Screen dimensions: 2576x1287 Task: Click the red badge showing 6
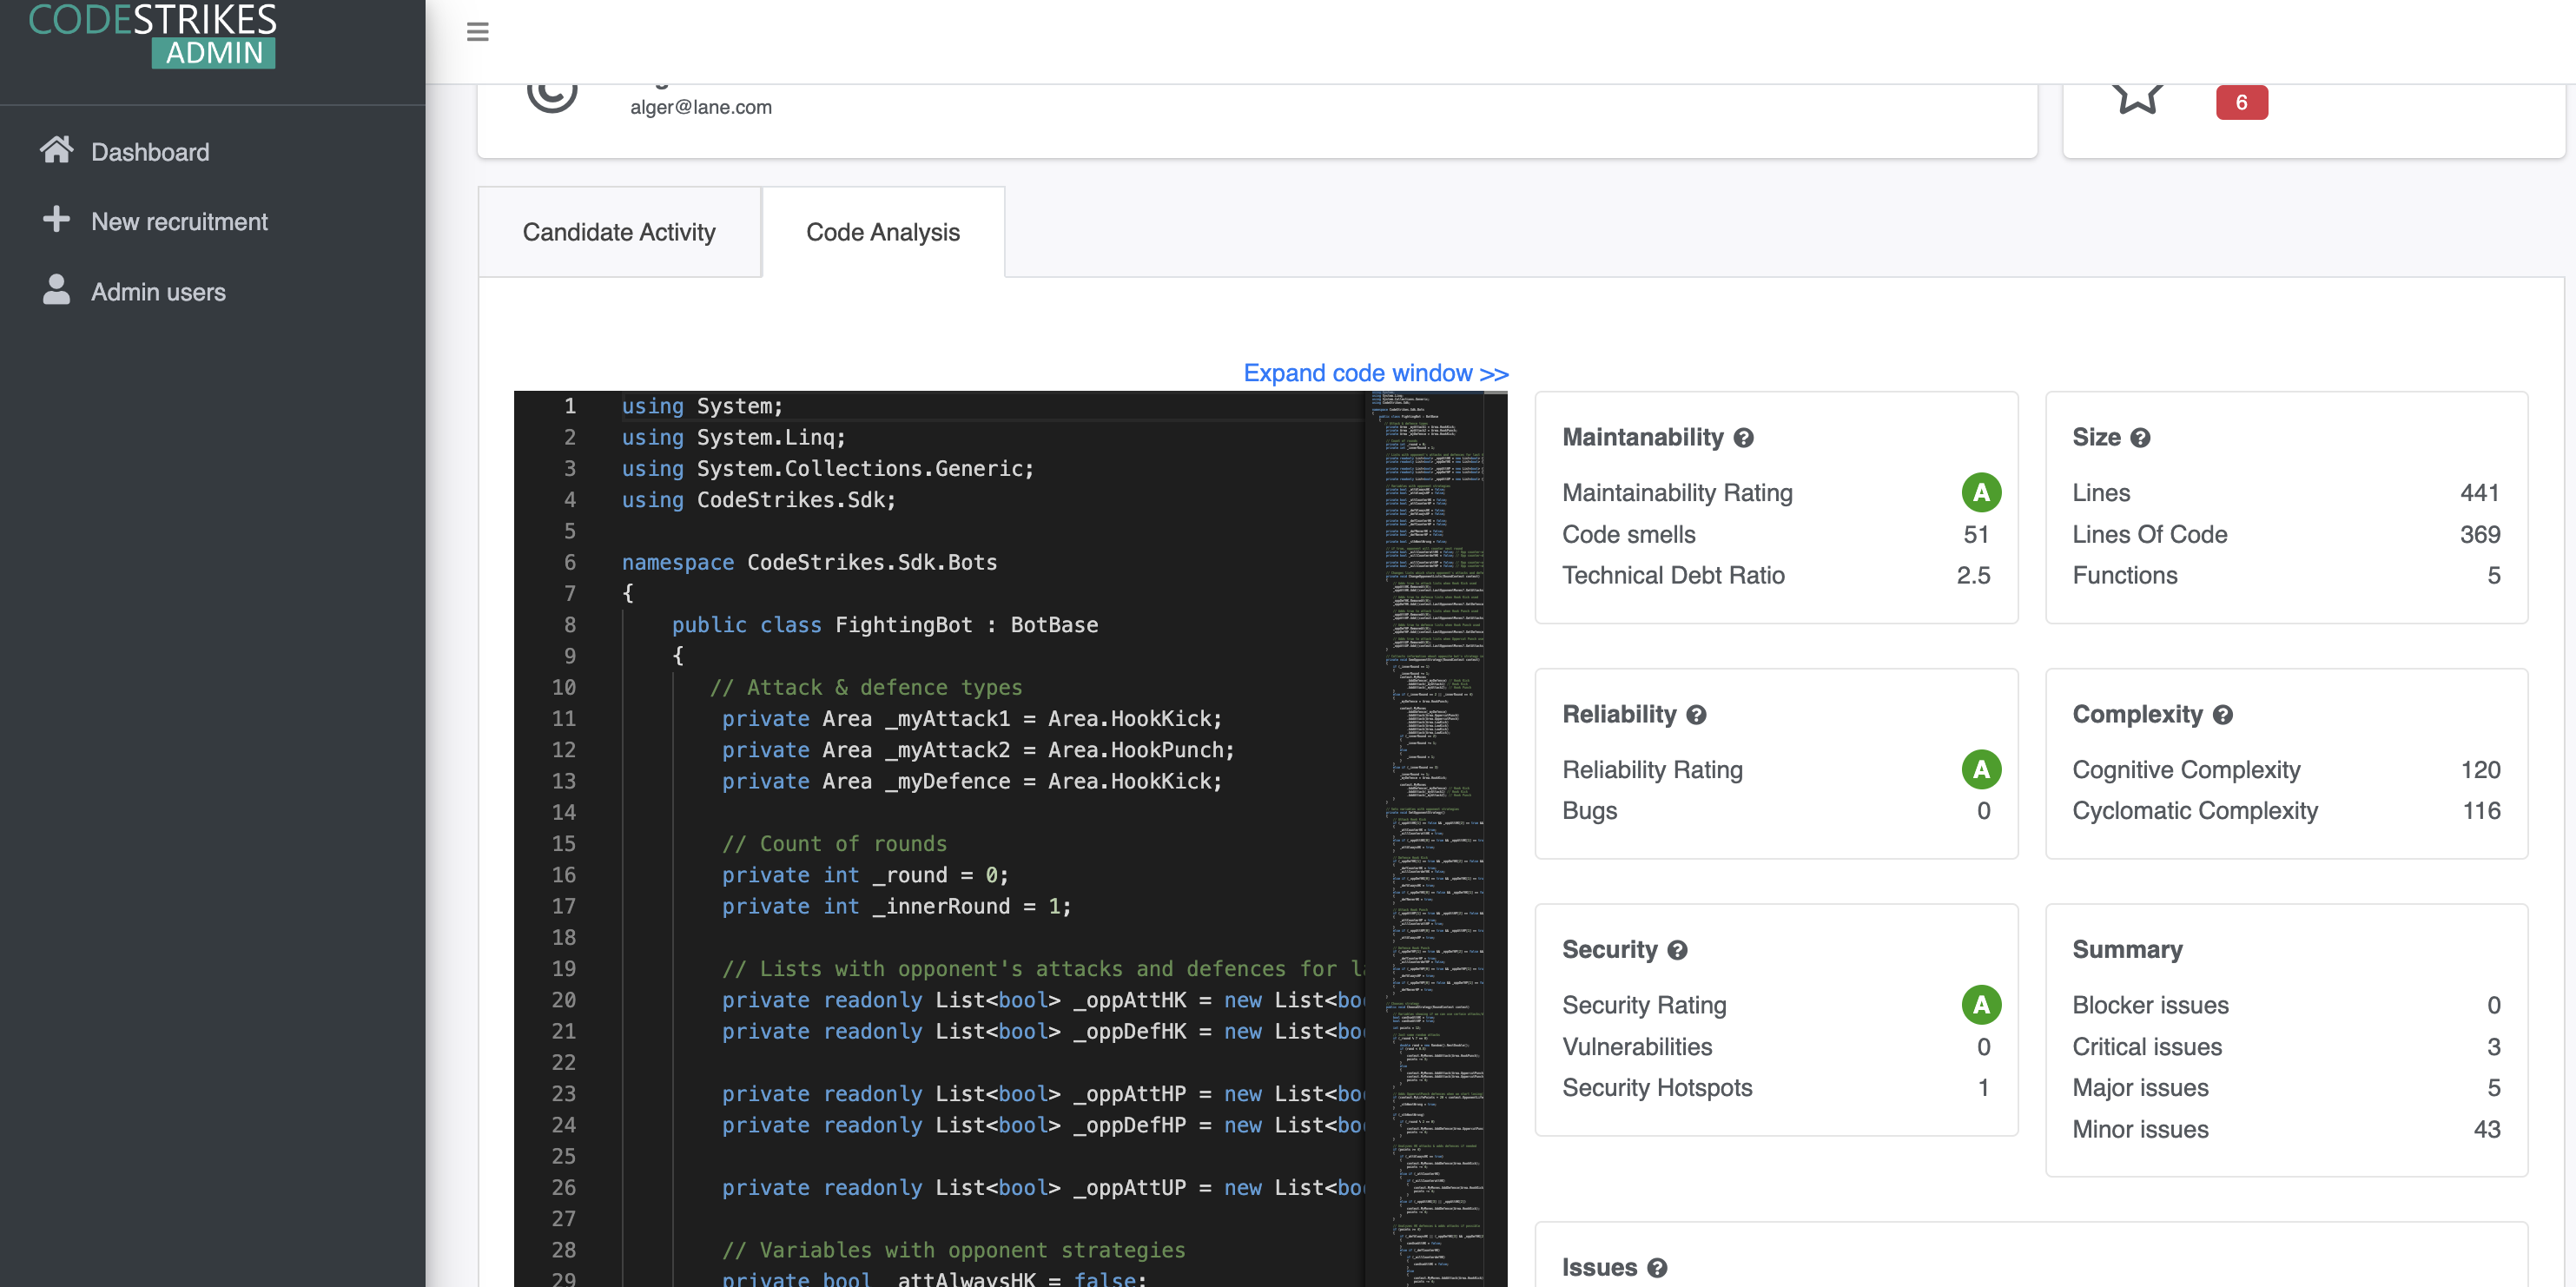(2241, 102)
